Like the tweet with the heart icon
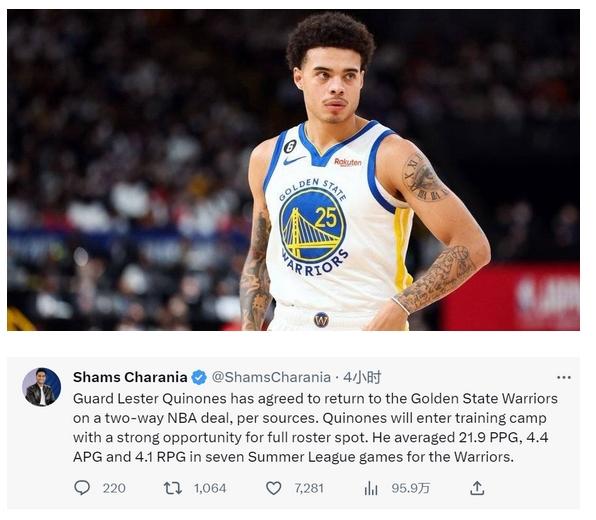This screenshot has width=596, height=520. tap(273, 488)
